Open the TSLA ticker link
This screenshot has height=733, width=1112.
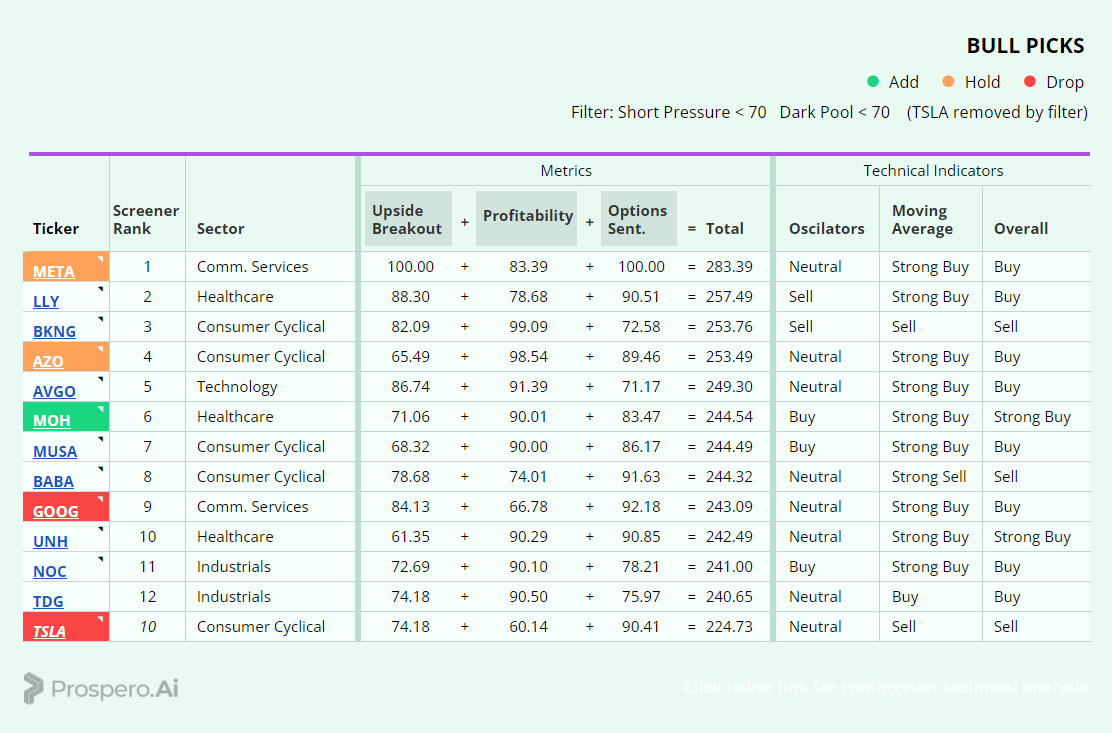click(49, 631)
